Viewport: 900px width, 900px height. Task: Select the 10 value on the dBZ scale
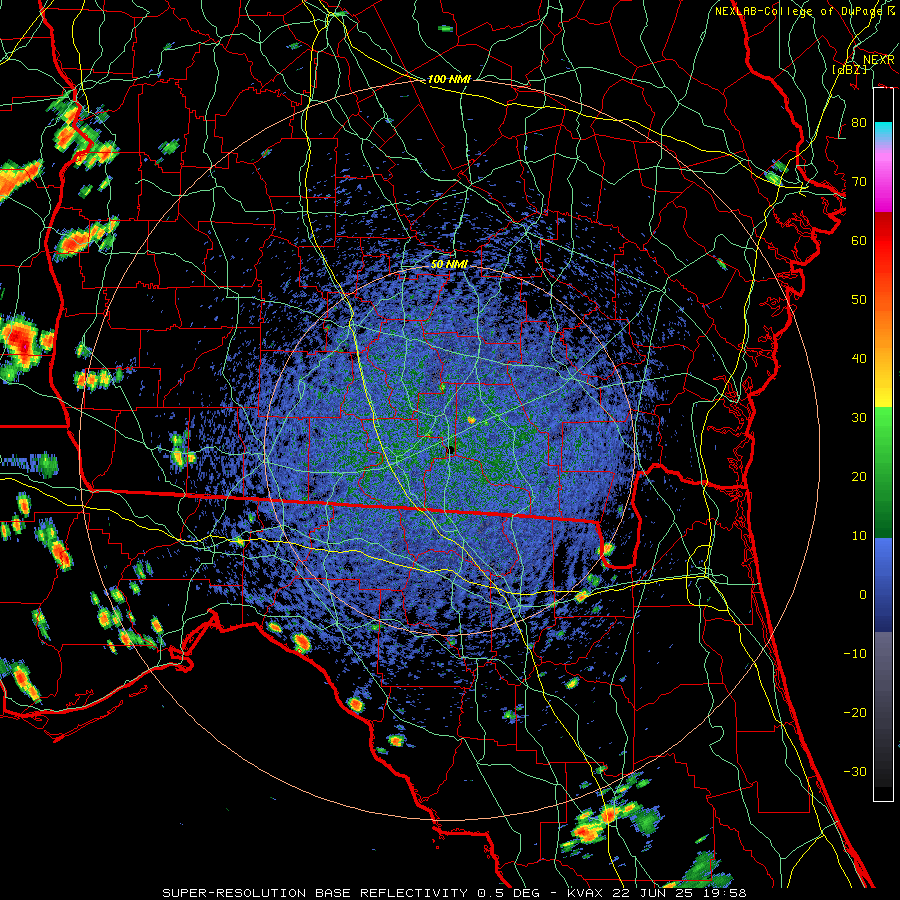859,536
